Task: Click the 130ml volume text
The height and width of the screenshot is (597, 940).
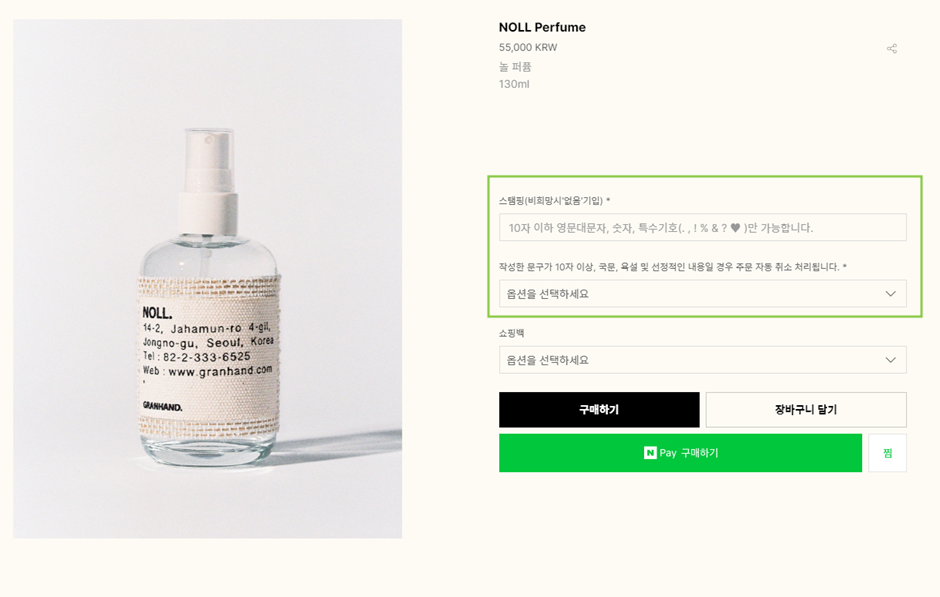Action: pos(514,85)
